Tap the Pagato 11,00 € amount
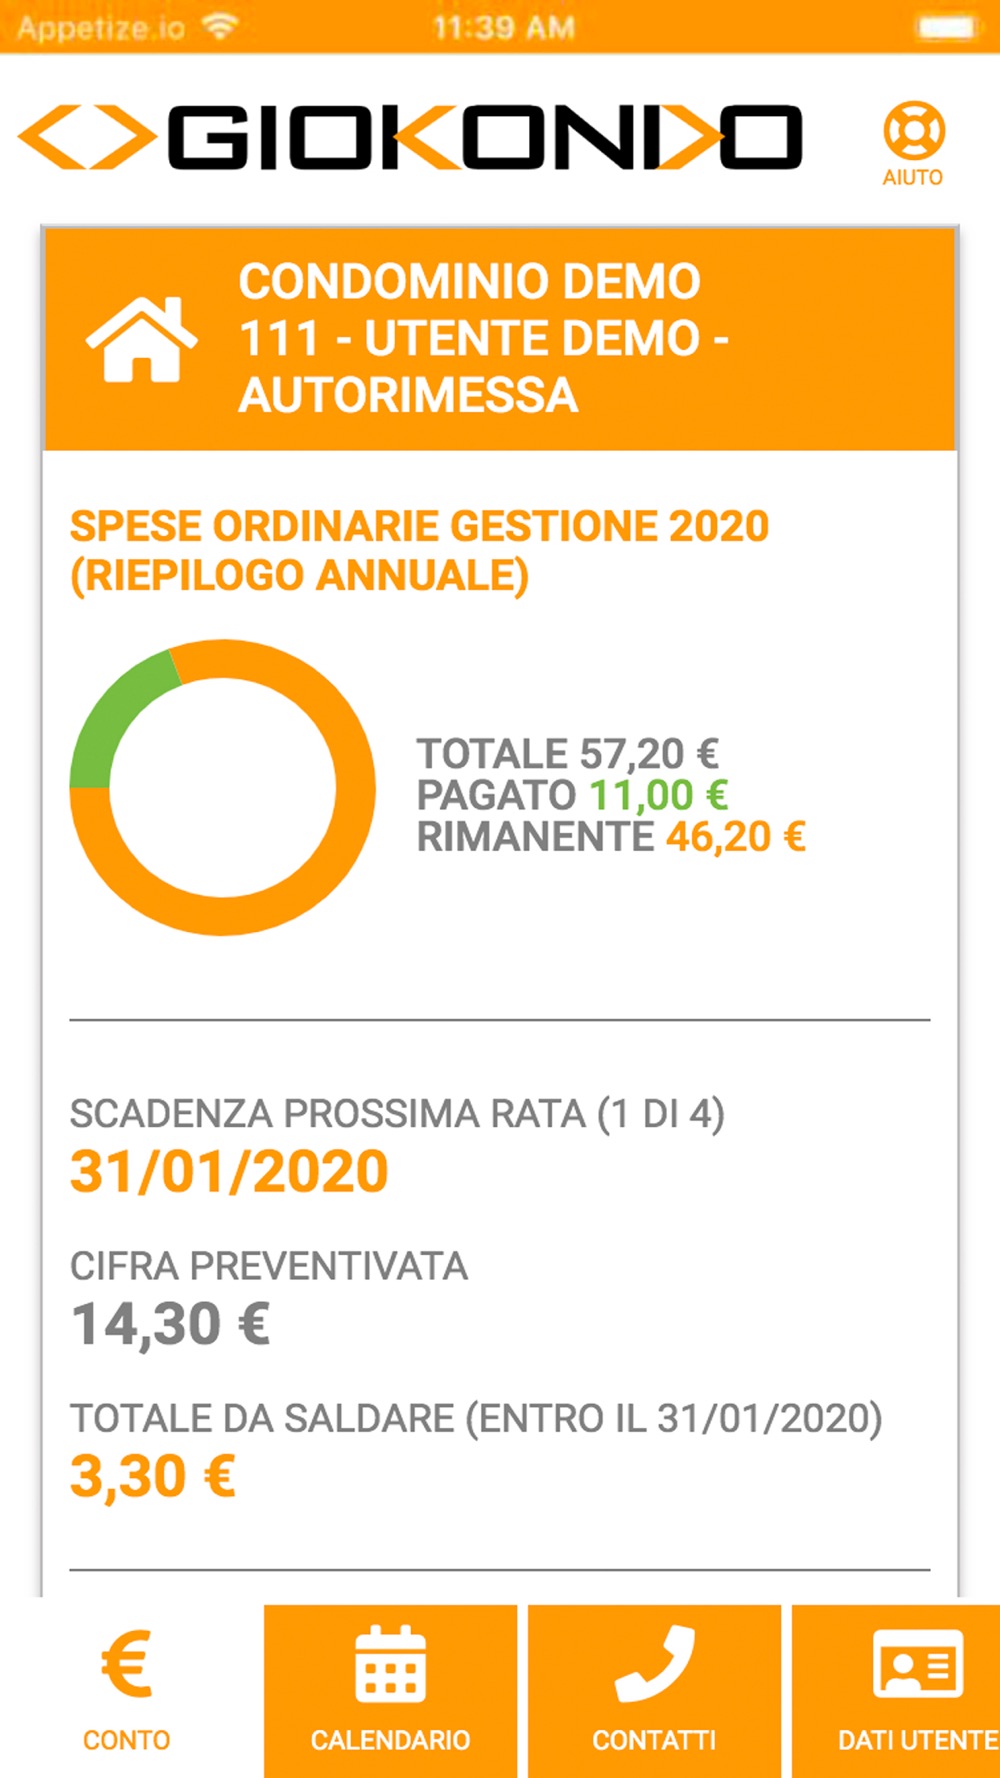The width and height of the screenshot is (1000, 1778). click(657, 796)
